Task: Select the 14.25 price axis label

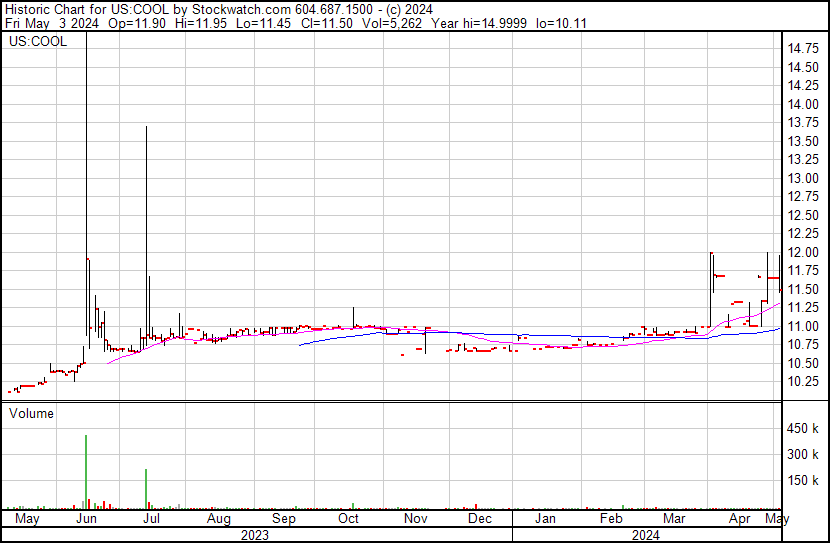Action: tap(803, 86)
